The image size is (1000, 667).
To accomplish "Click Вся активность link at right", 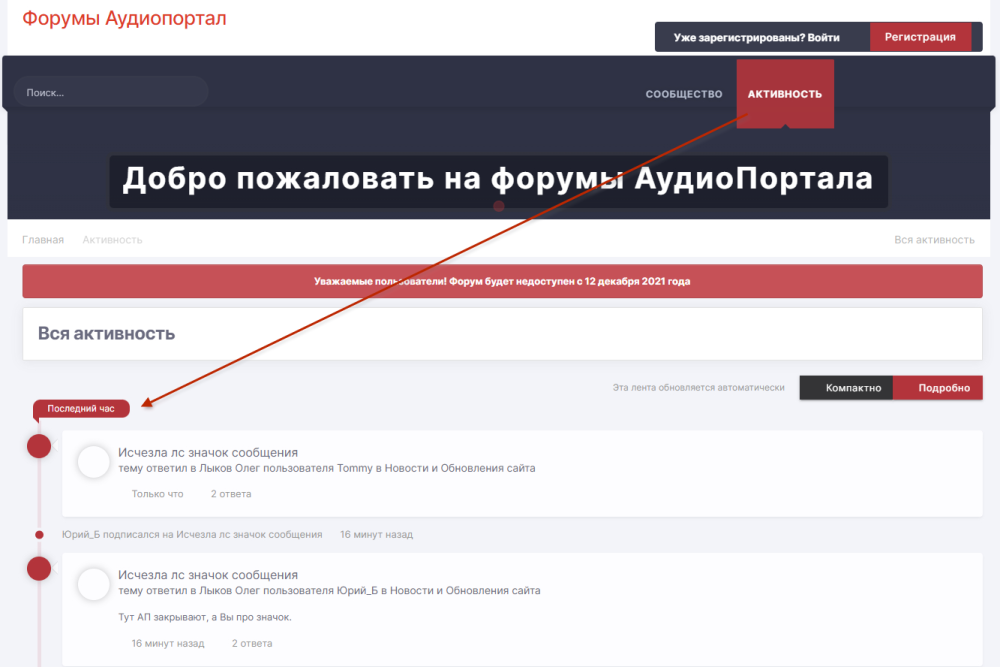I will (934, 240).
